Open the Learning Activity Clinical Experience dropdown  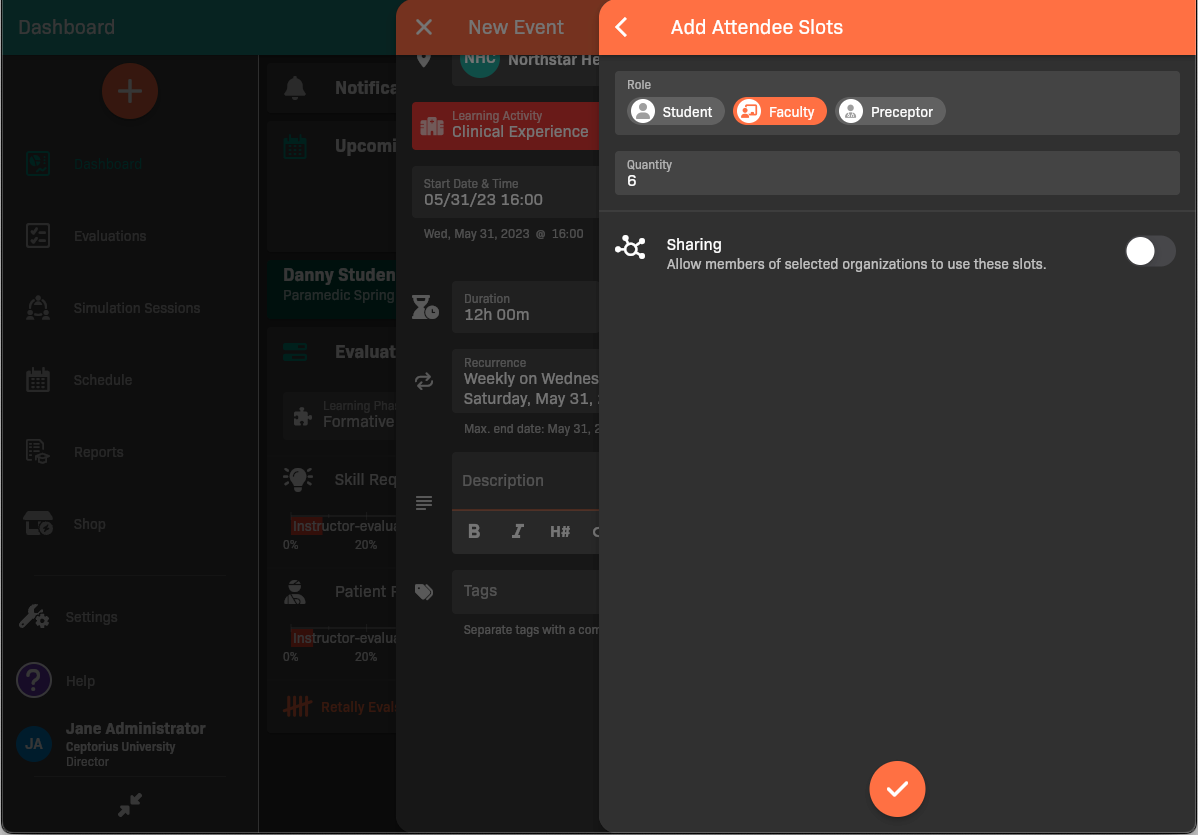click(506, 125)
